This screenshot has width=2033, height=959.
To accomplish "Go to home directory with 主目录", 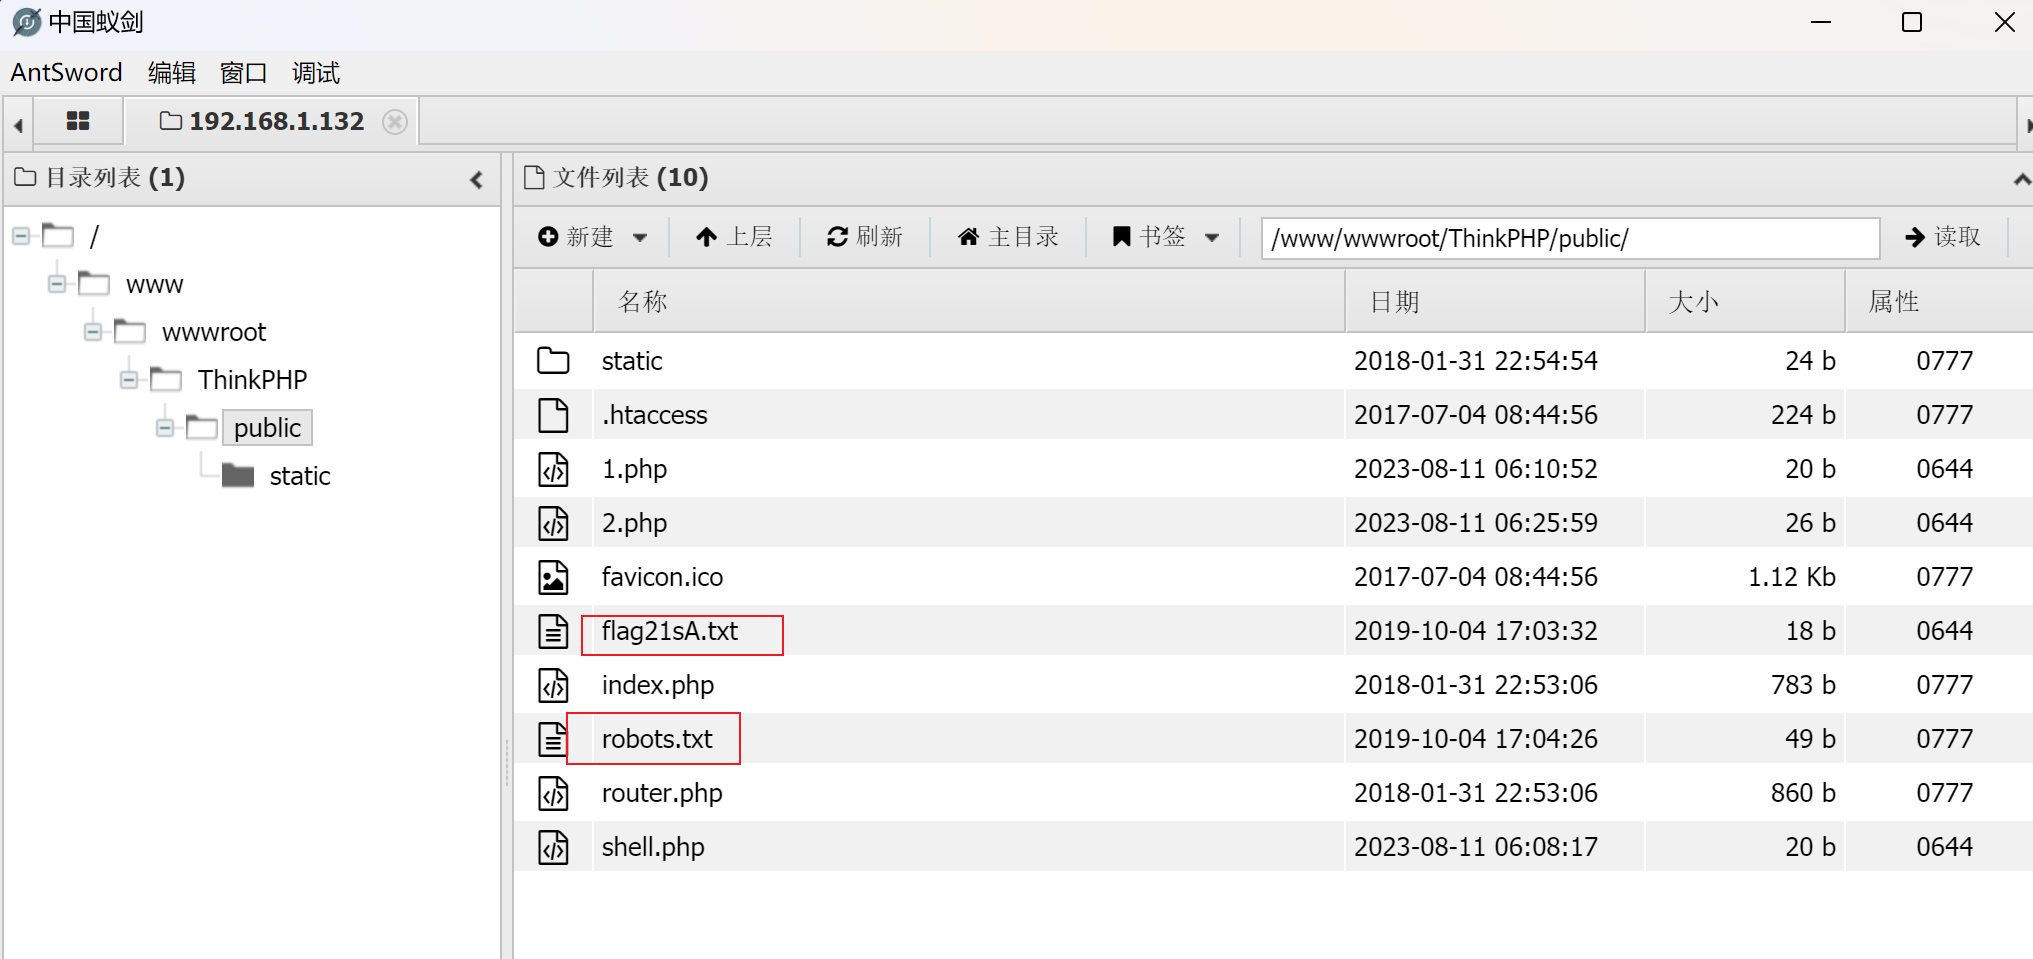I will pyautogui.click(x=1008, y=237).
